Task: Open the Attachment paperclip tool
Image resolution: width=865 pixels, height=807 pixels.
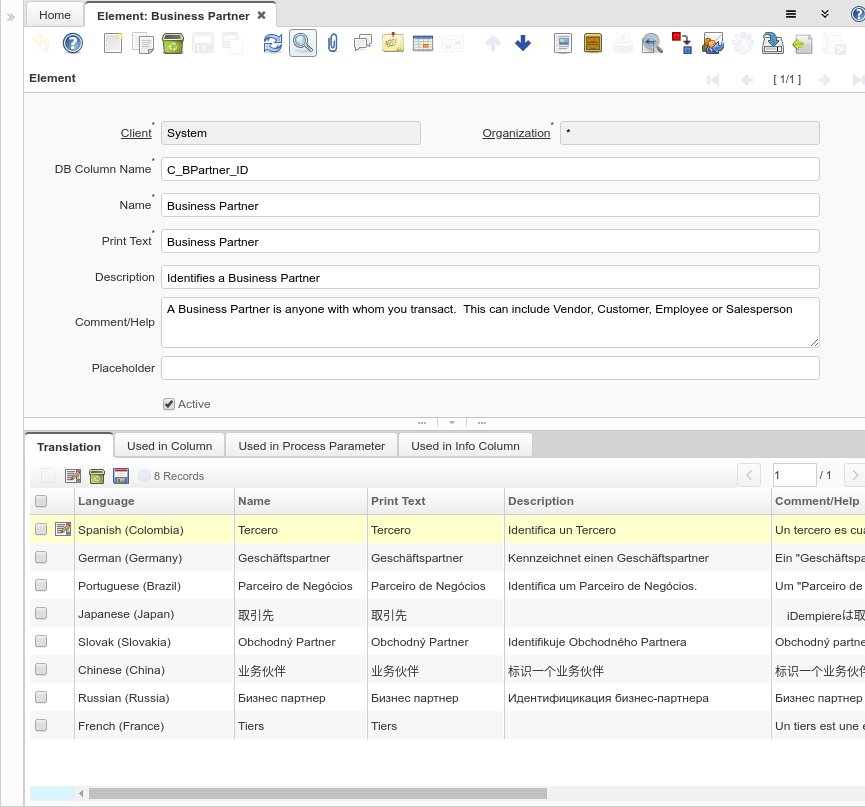Action: [x=333, y=43]
